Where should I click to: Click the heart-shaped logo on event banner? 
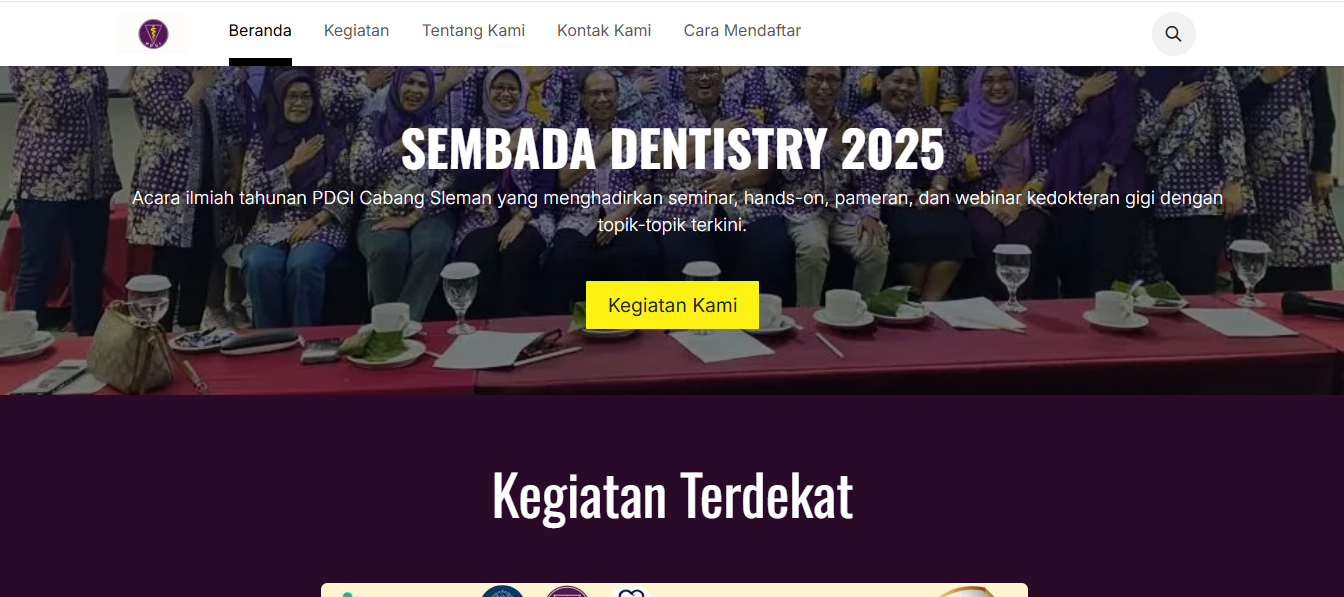630,592
